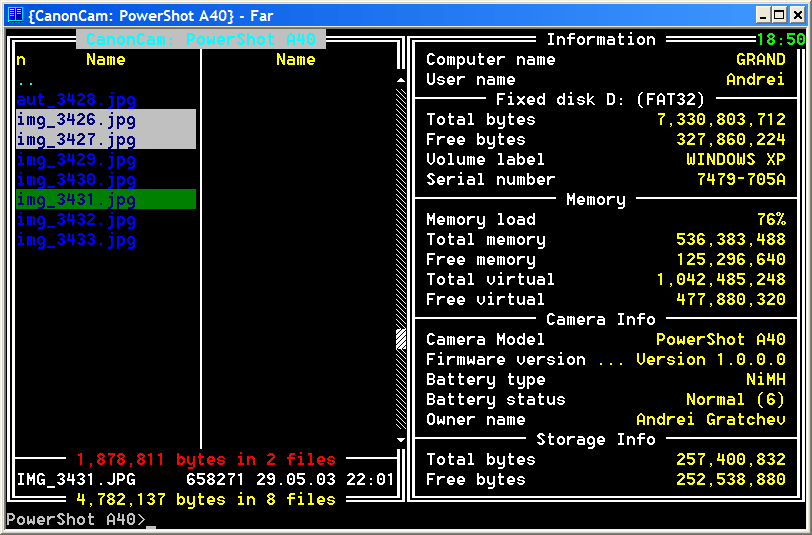Click the scrollbar thumb in left panel
This screenshot has width=812, height=535.
(401, 339)
